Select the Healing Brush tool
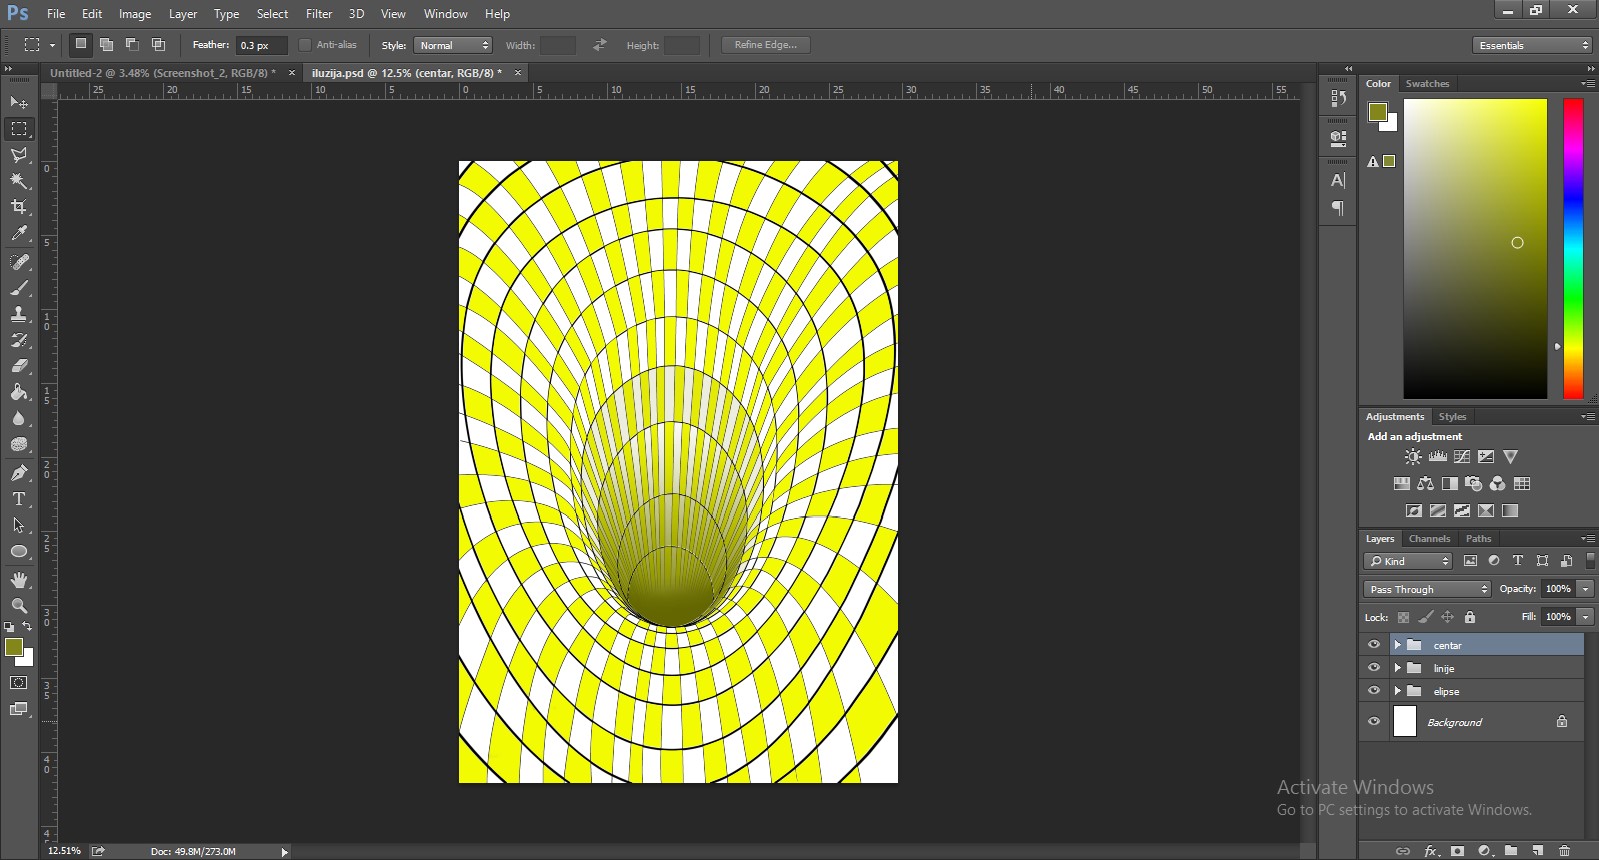 coord(19,262)
